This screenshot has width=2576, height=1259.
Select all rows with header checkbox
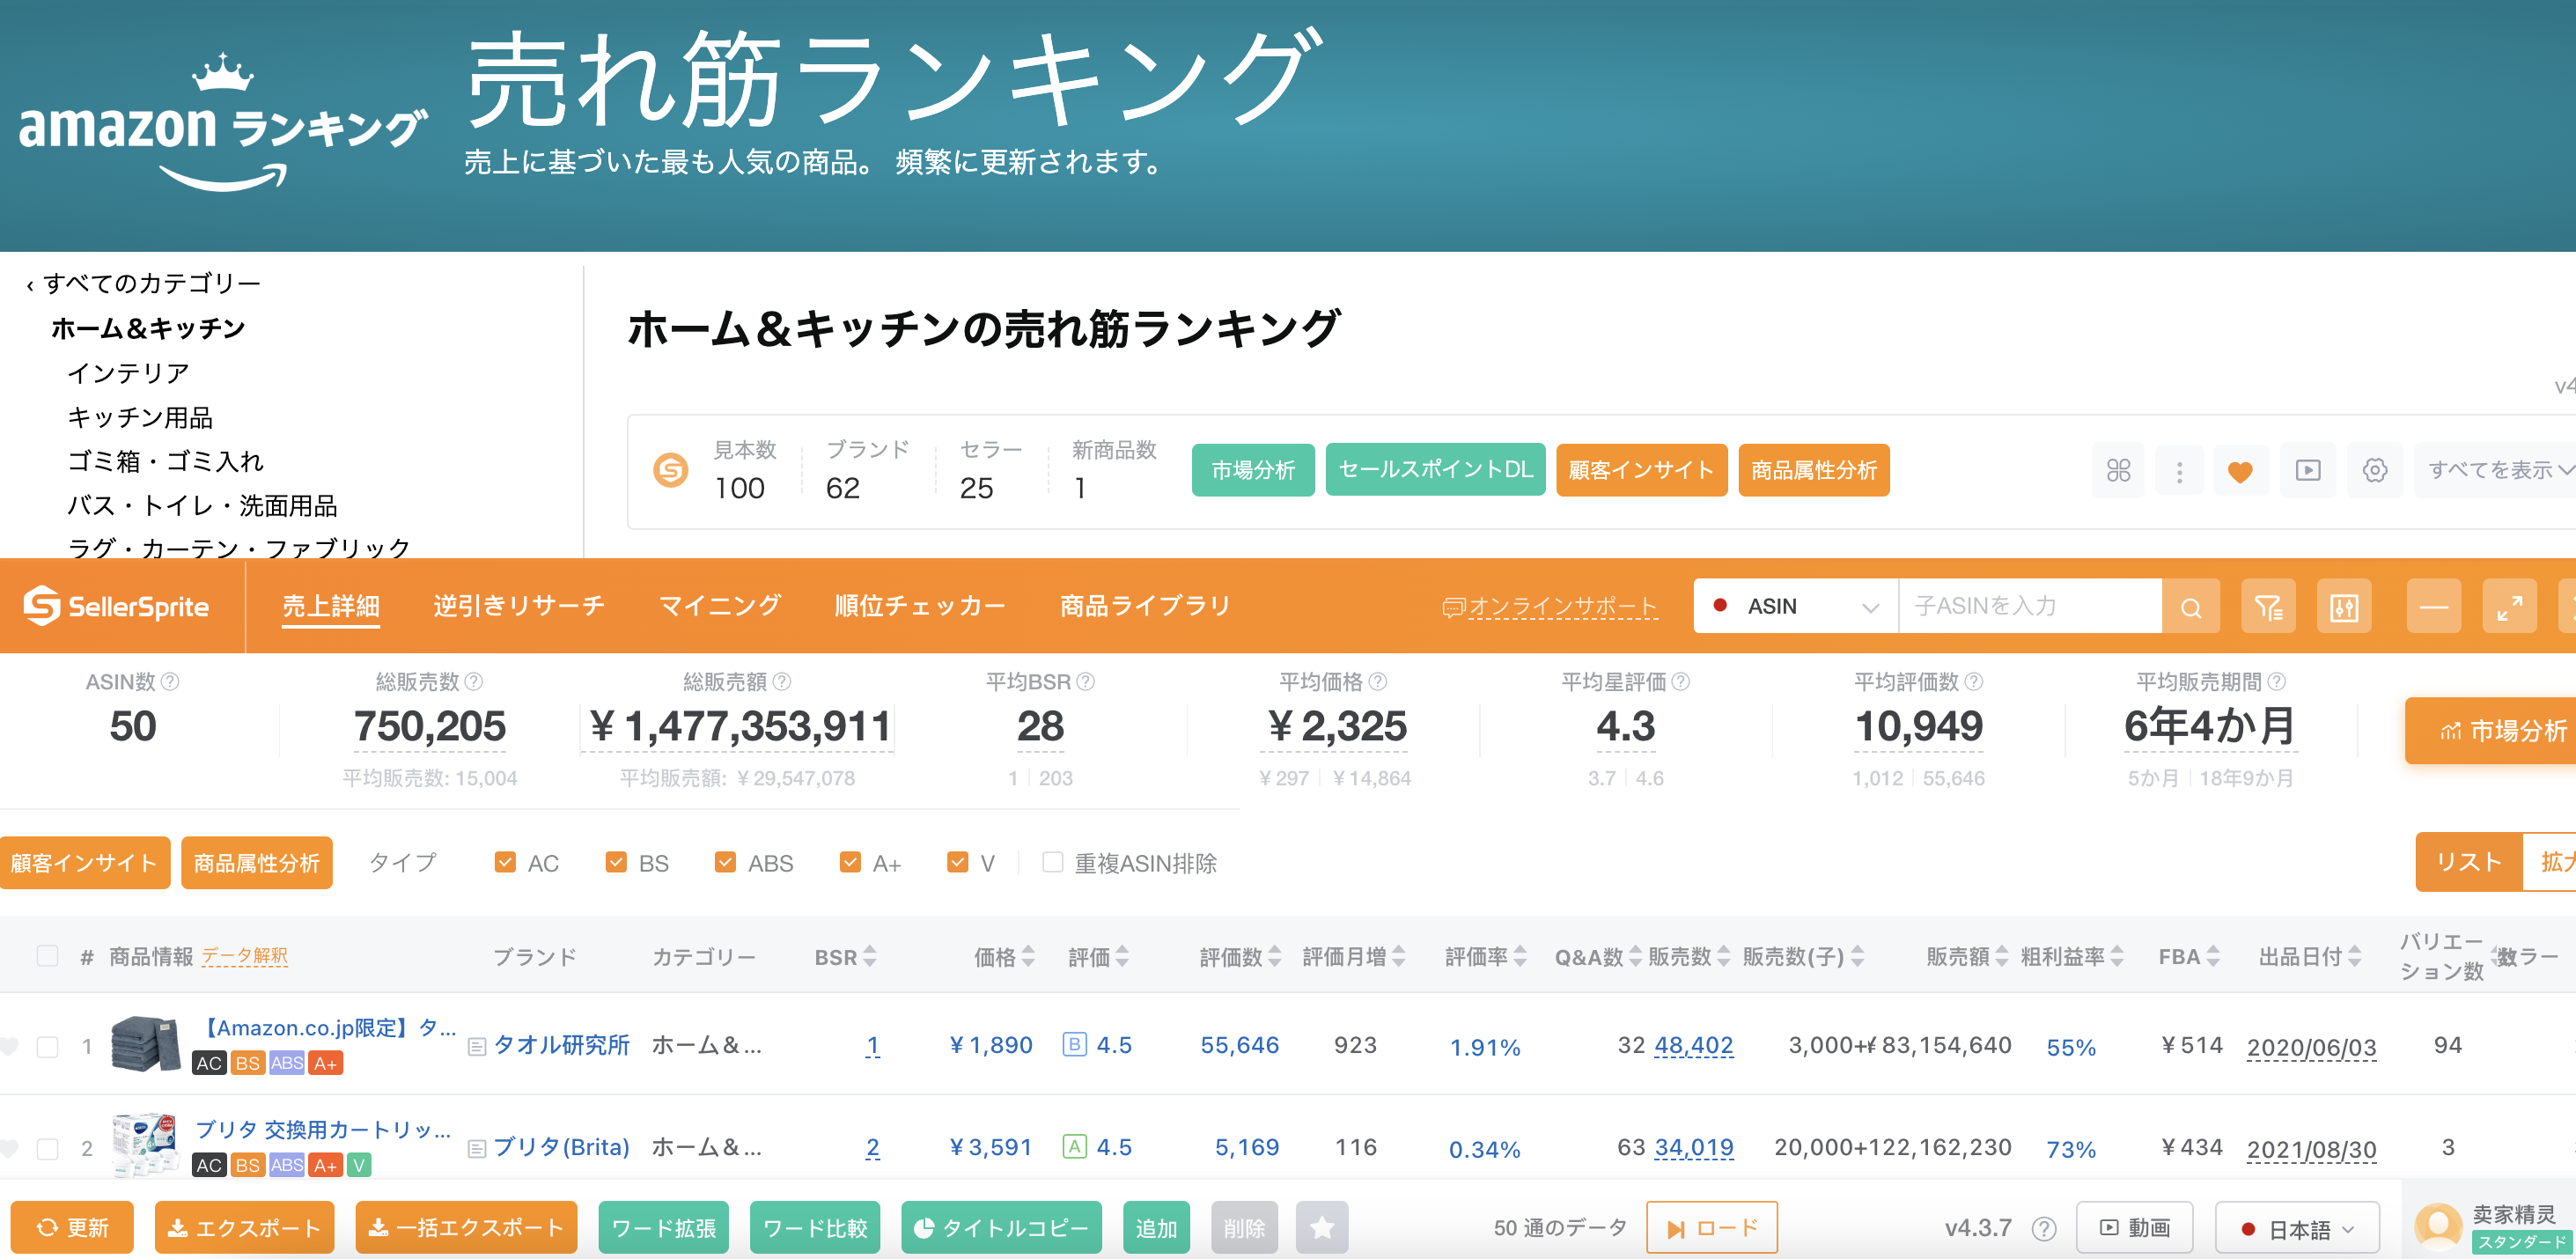click(x=47, y=956)
